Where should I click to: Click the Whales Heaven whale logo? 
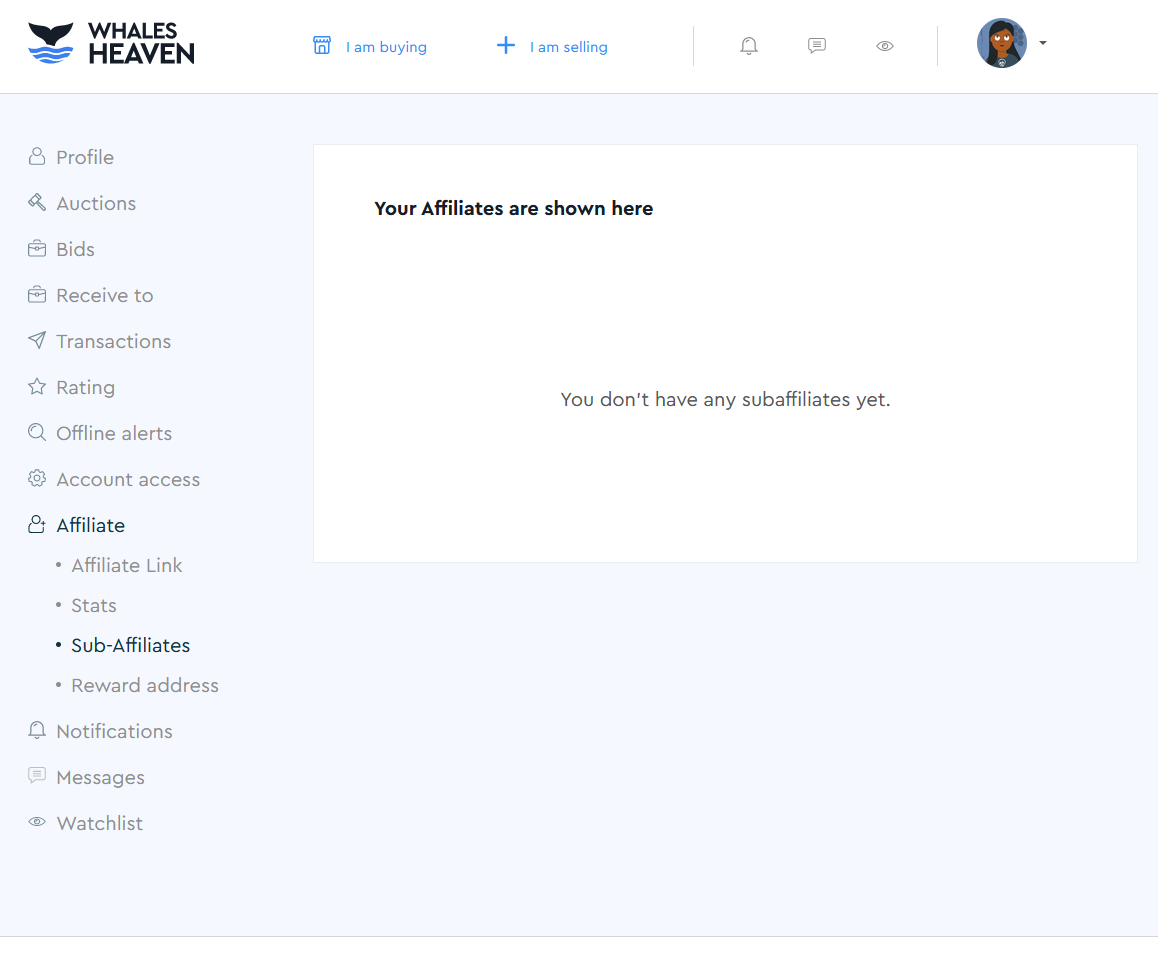click(50, 43)
